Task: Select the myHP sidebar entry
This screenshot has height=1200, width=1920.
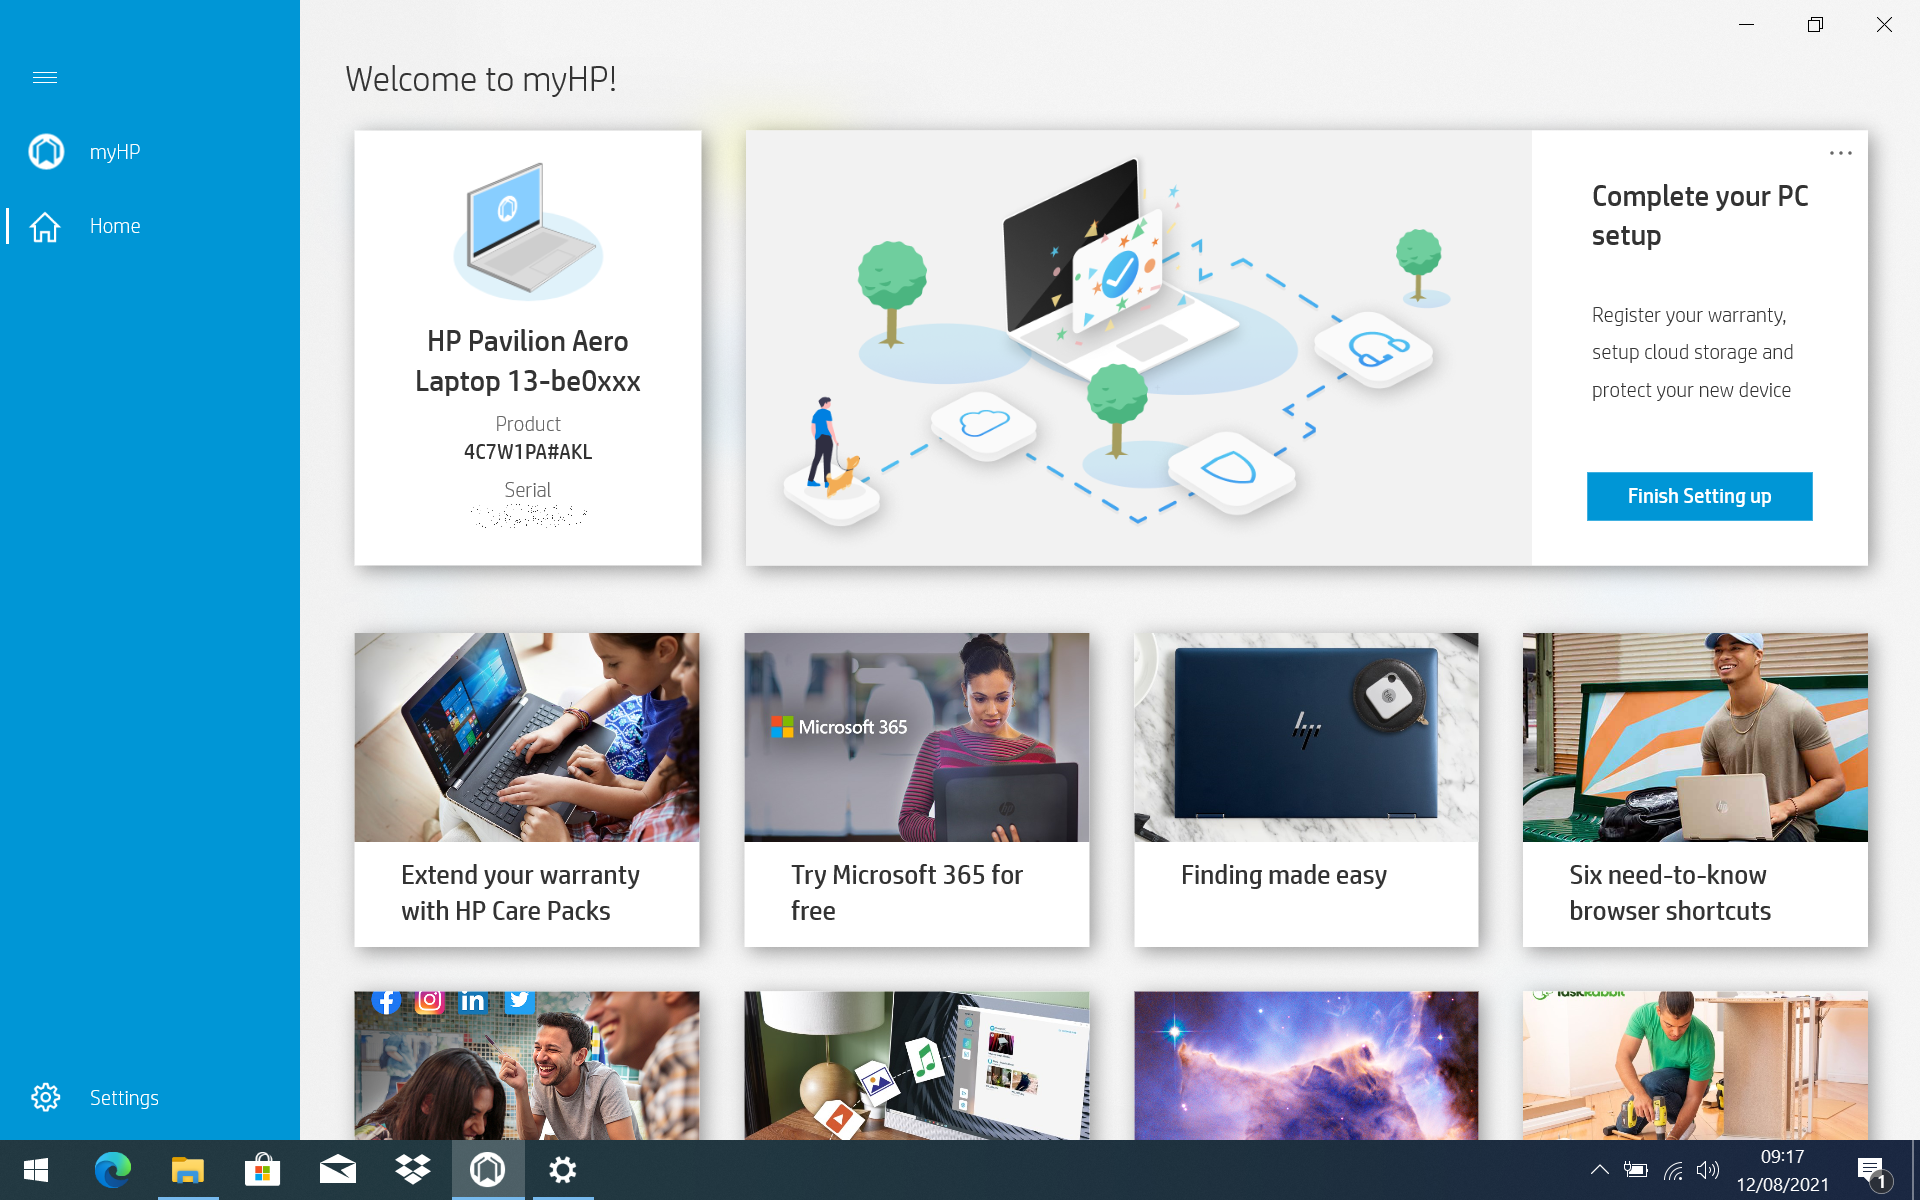Action: coord(150,152)
